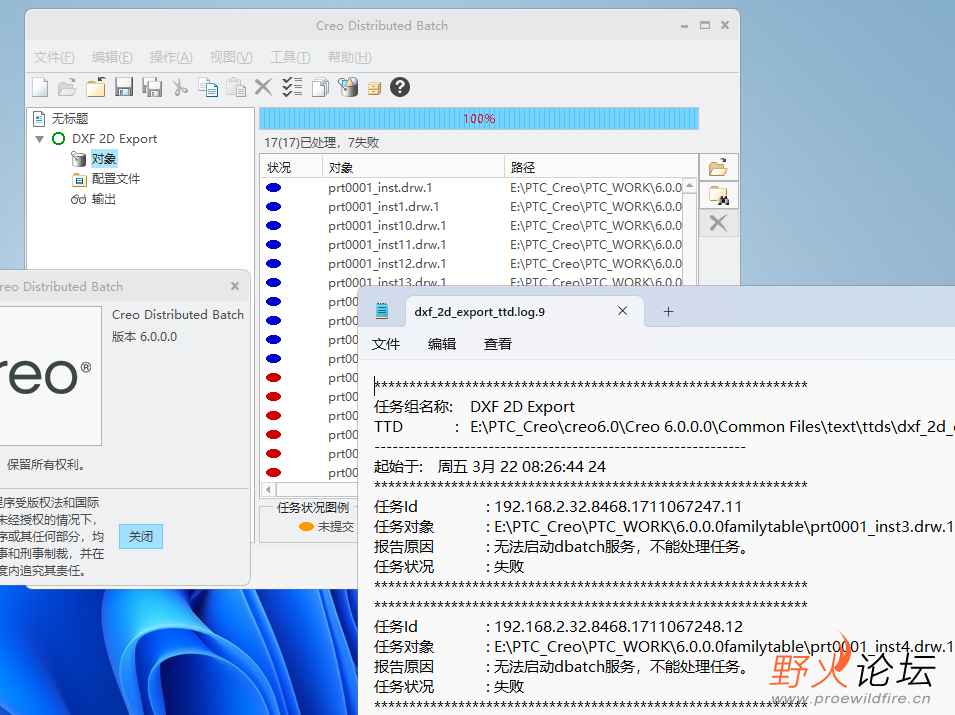Select the 输出 tree item
This screenshot has height=715, width=955.
(104, 199)
